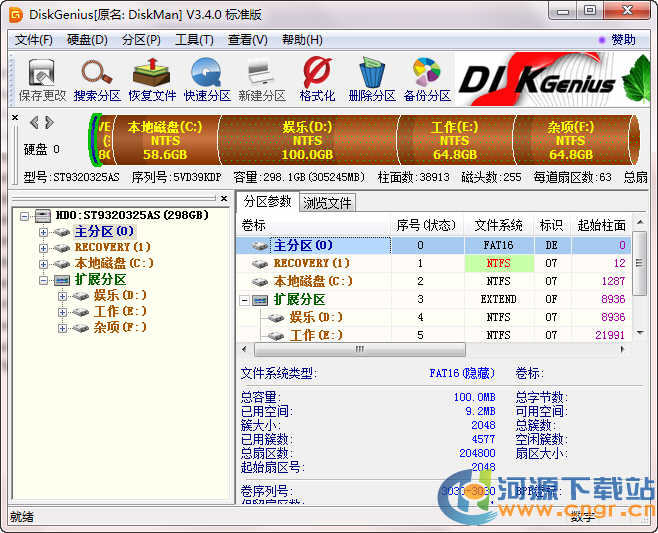The image size is (658, 533).
Task: Select 工作(E:) tree item
Action: pyautogui.click(x=120, y=311)
